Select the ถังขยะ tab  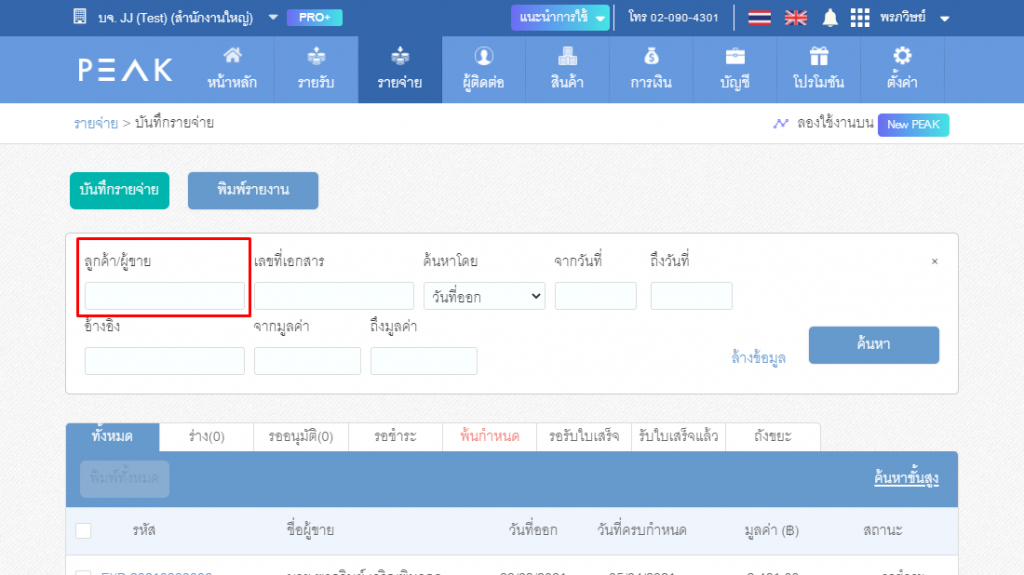pos(773,436)
